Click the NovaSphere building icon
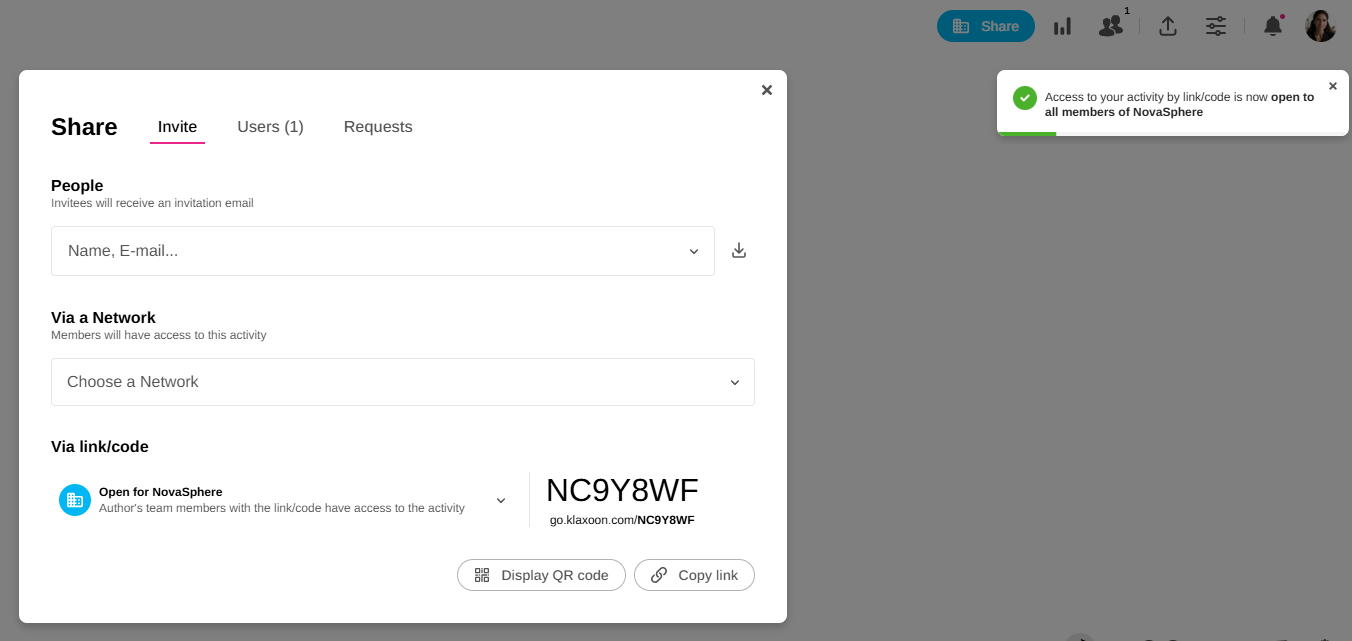 point(75,500)
